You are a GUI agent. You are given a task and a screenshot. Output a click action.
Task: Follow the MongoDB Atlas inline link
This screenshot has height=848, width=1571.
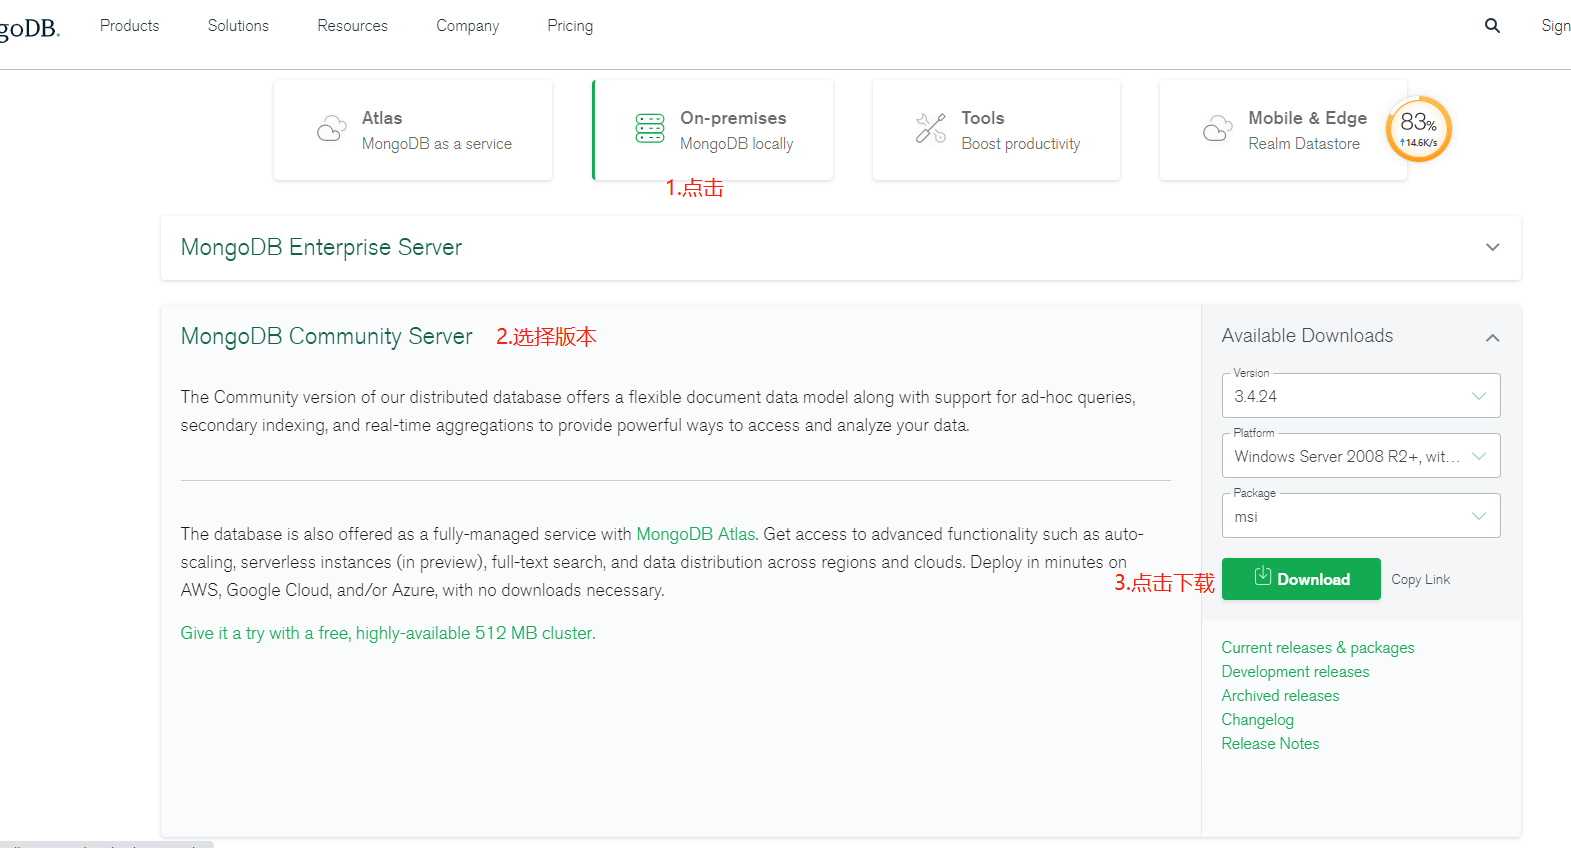[695, 534]
